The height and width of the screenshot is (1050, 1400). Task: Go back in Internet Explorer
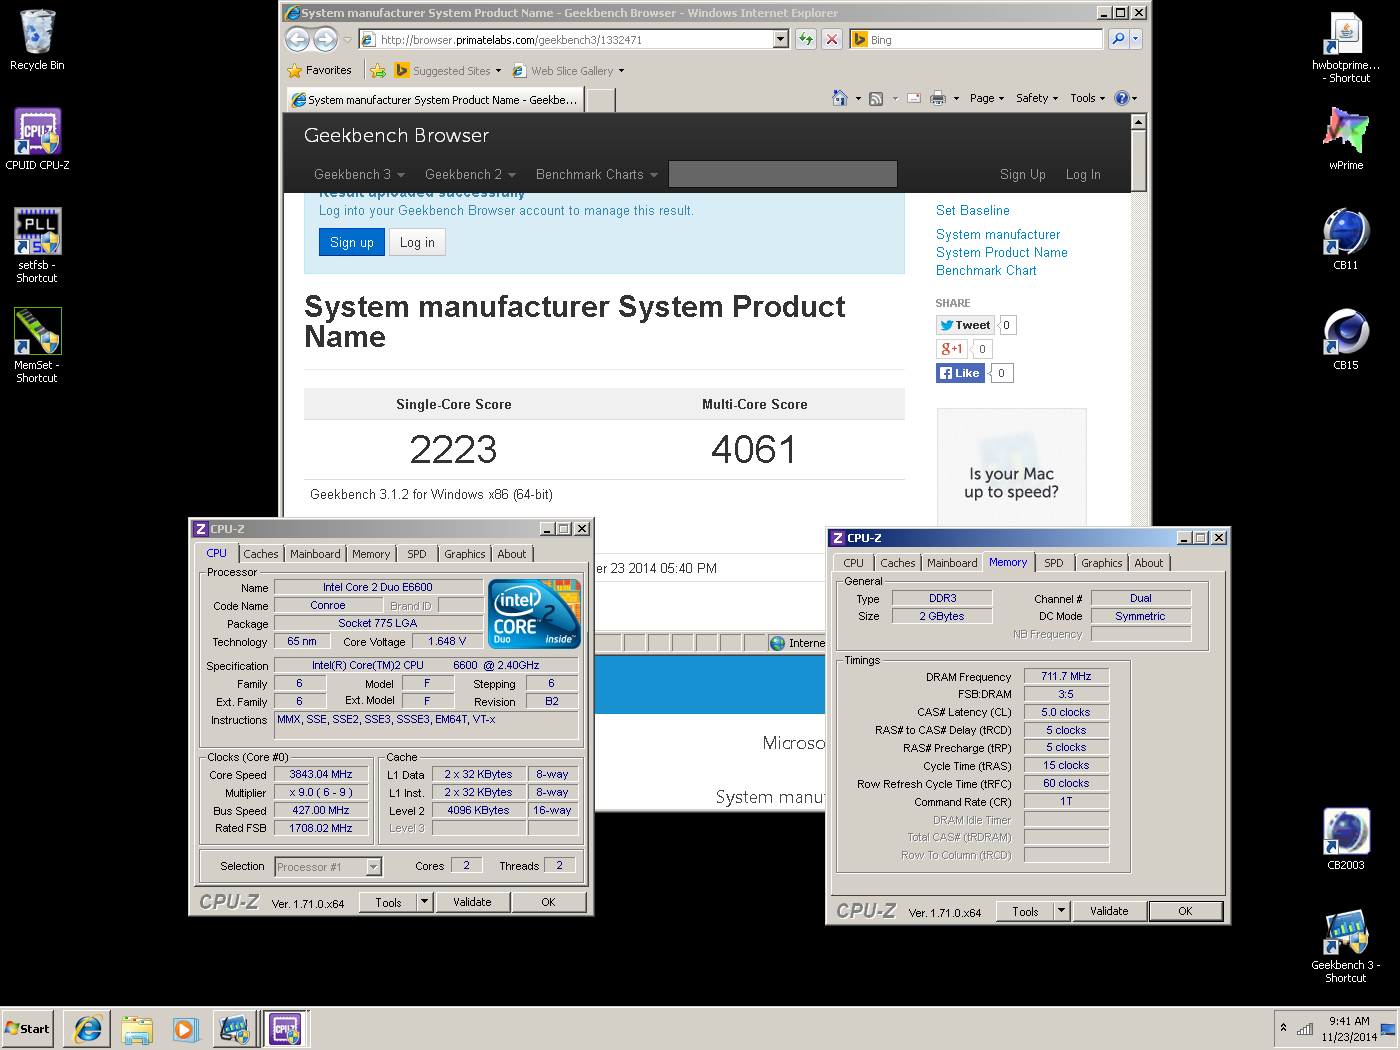[x=298, y=39]
